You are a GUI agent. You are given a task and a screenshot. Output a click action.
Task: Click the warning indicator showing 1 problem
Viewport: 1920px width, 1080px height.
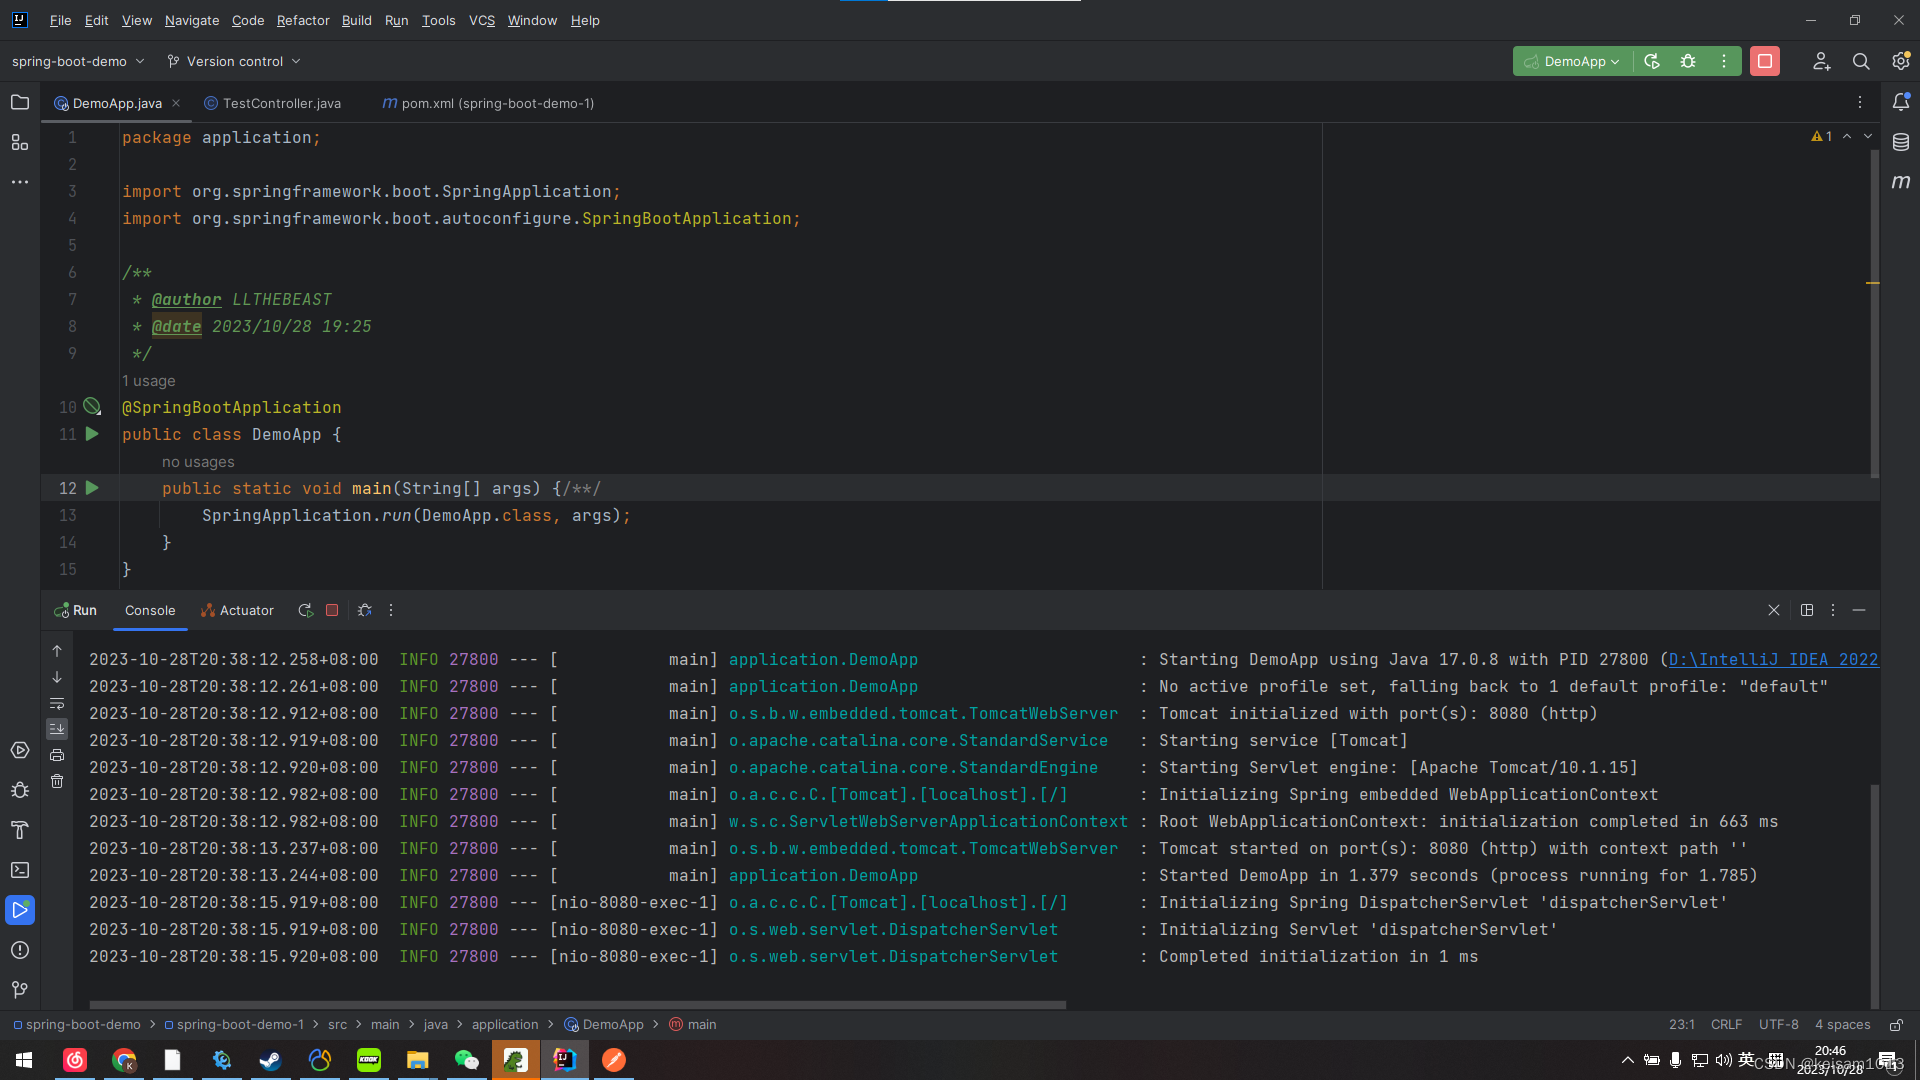1822,136
